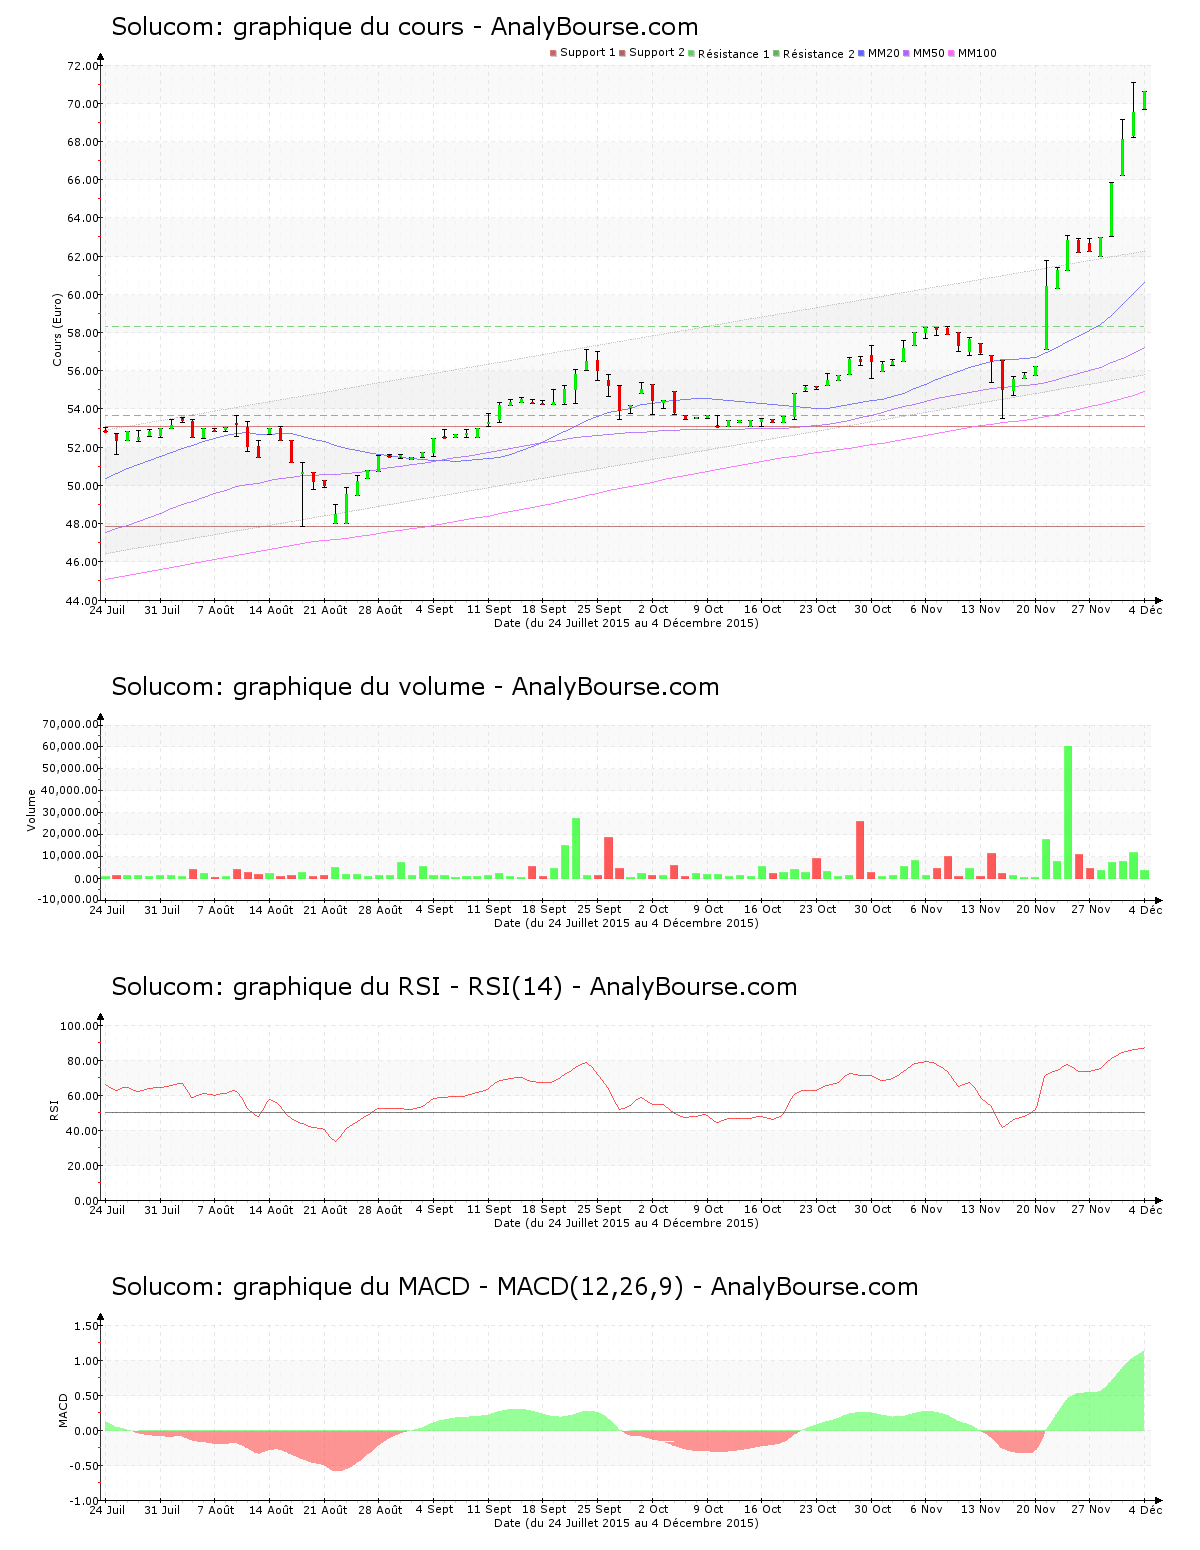Click the 58.00 value on price axis

point(82,333)
